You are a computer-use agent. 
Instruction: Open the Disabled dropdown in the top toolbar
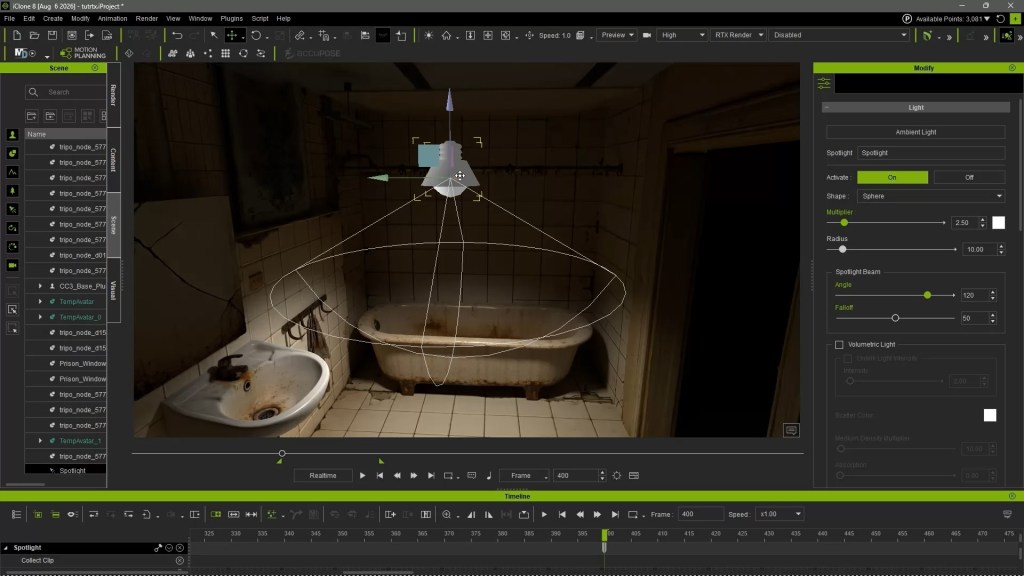[x=839, y=35]
